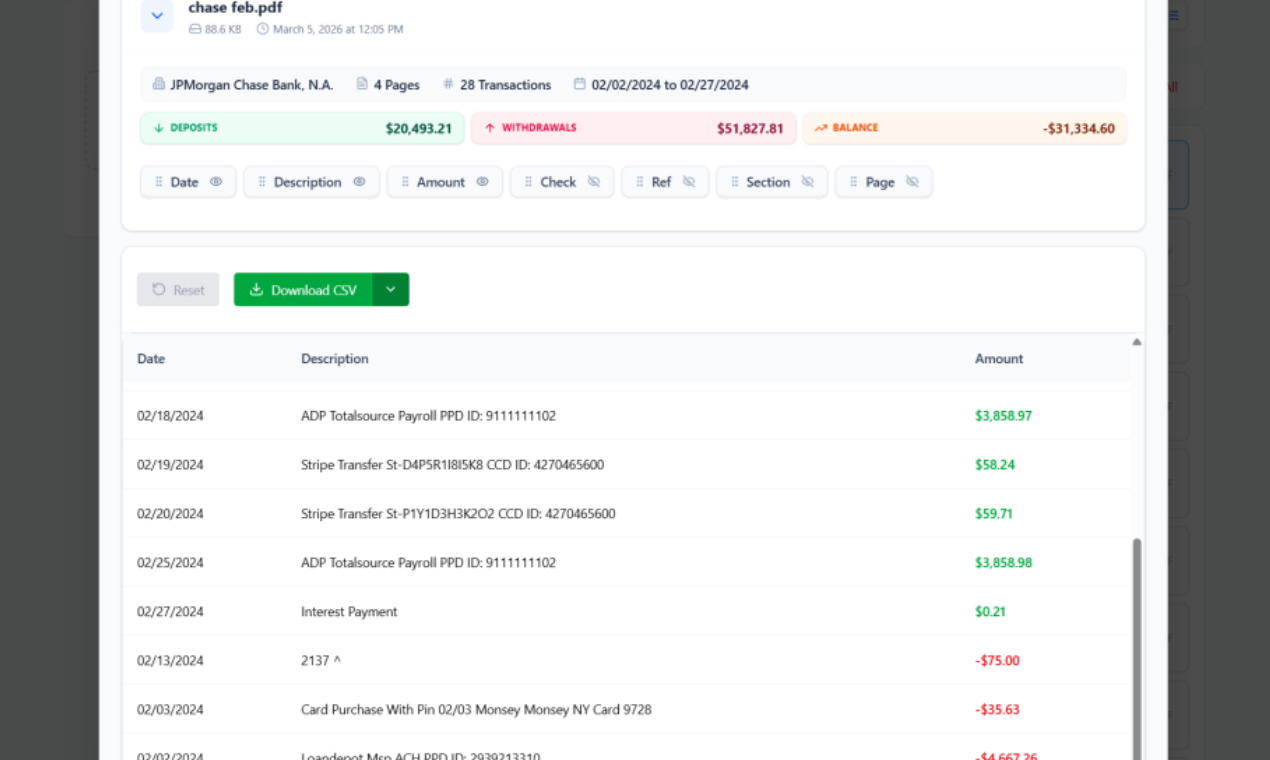1270x760 pixels.
Task: Enable the Page column with its crossed-eye icon
Action: coord(912,182)
